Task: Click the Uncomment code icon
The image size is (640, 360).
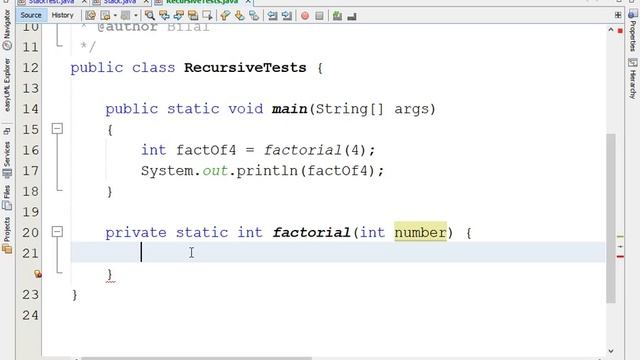Action: click(352, 16)
